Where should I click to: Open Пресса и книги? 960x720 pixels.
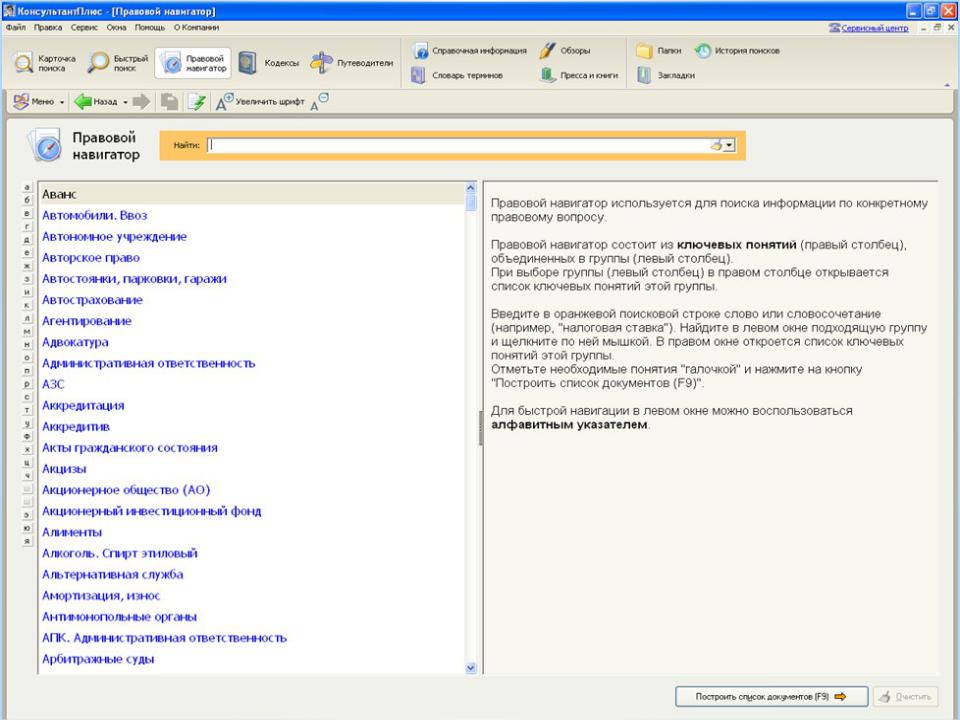pyautogui.click(x=579, y=75)
